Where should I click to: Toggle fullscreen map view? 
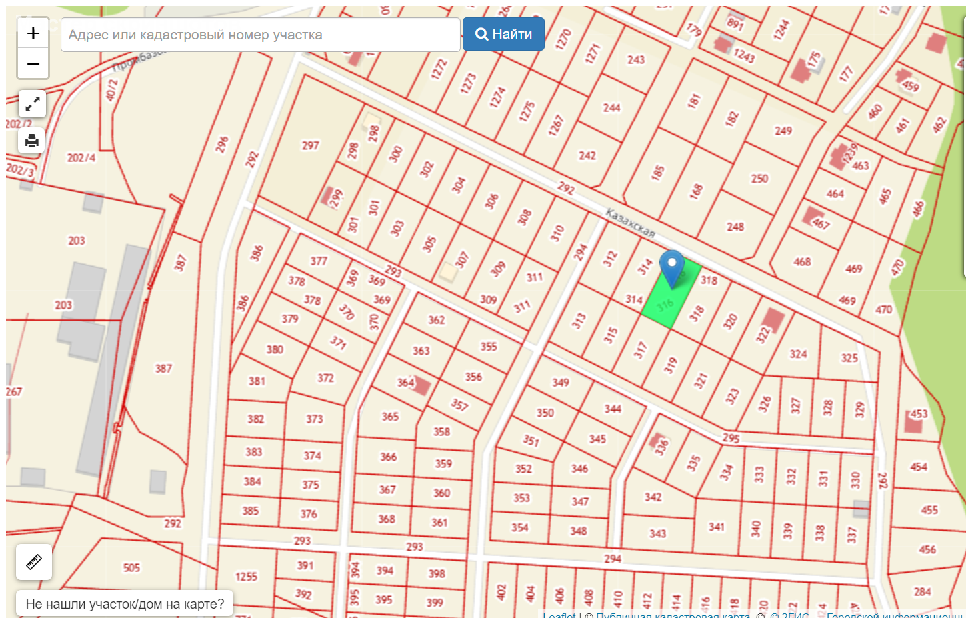pos(32,104)
